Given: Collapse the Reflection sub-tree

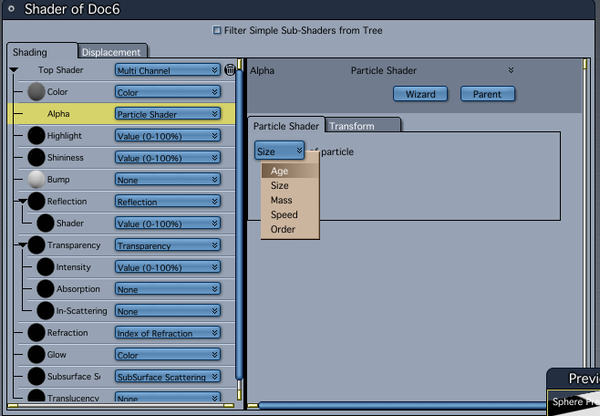Looking at the screenshot, I should [x=23, y=201].
